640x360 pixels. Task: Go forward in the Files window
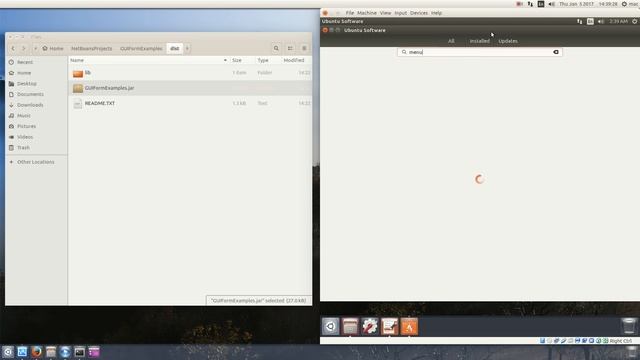click(24, 48)
